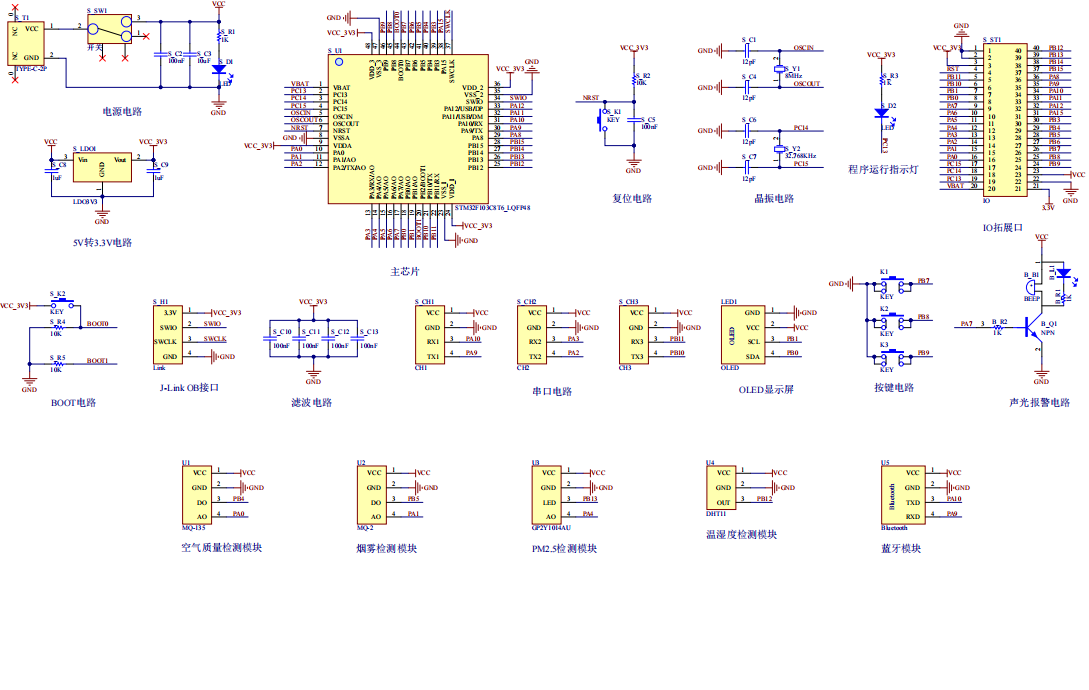Click the '声光报警电路' section label
Image resolution: width=1089 pixels, height=690 pixels.
(1040, 403)
